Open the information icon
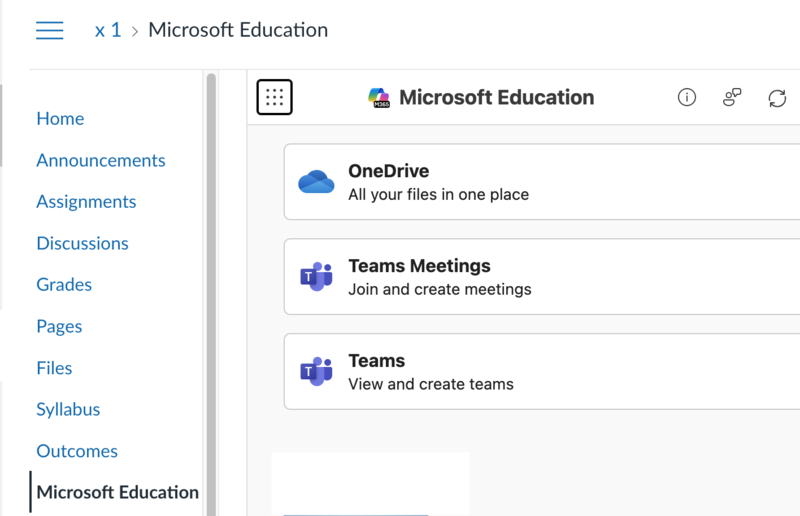Viewport: 800px width, 516px height. pos(686,97)
